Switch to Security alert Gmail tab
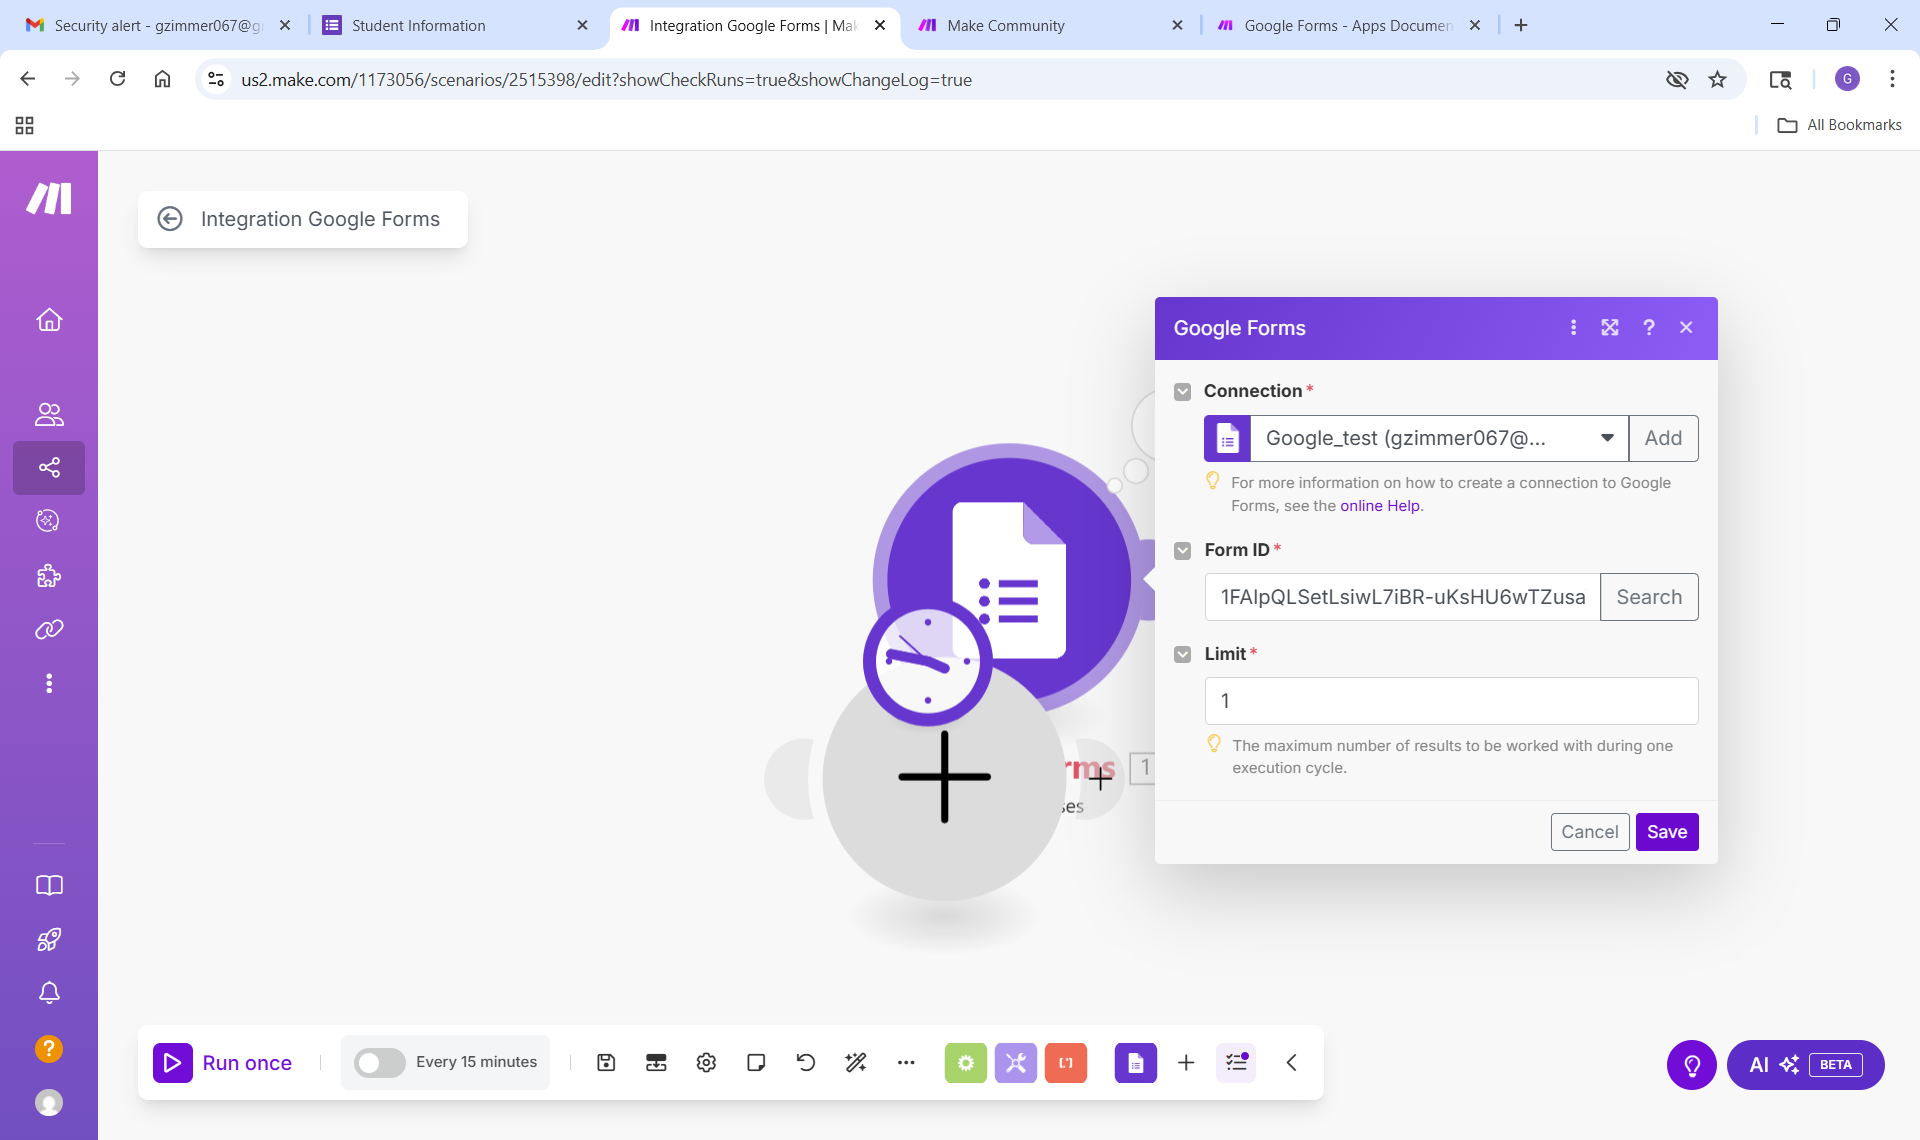Viewport: 1920px width, 1140px height. 160,25
